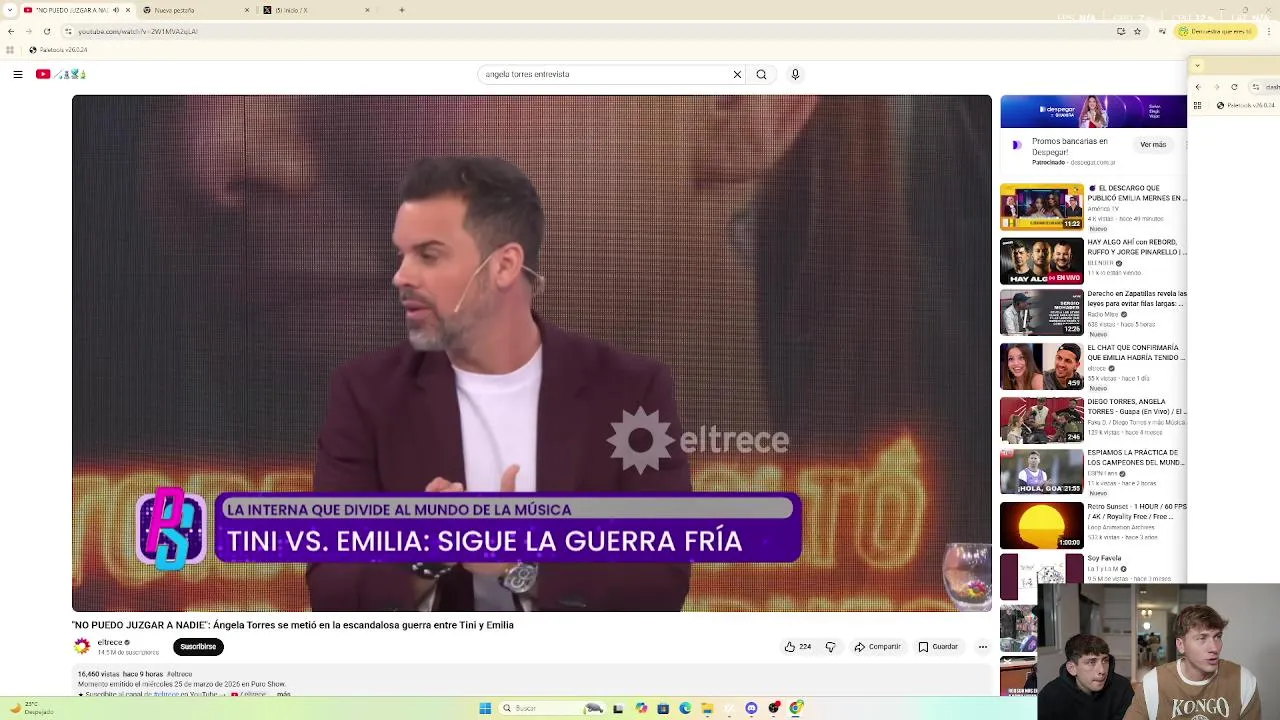Second window: open tab search dropdown

(1197, 66)
